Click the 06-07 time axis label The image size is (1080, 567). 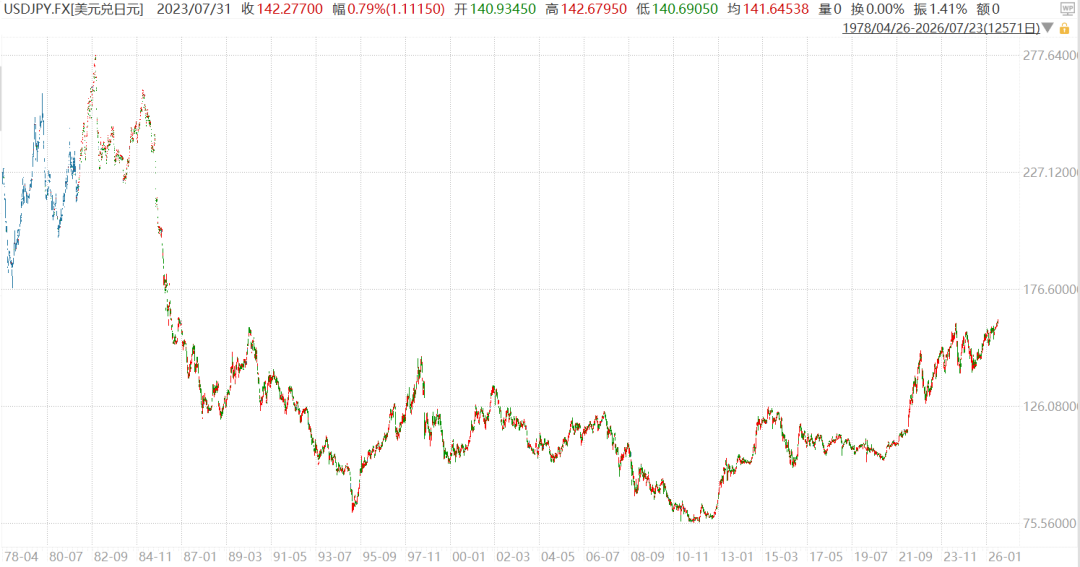coord(603,557)
